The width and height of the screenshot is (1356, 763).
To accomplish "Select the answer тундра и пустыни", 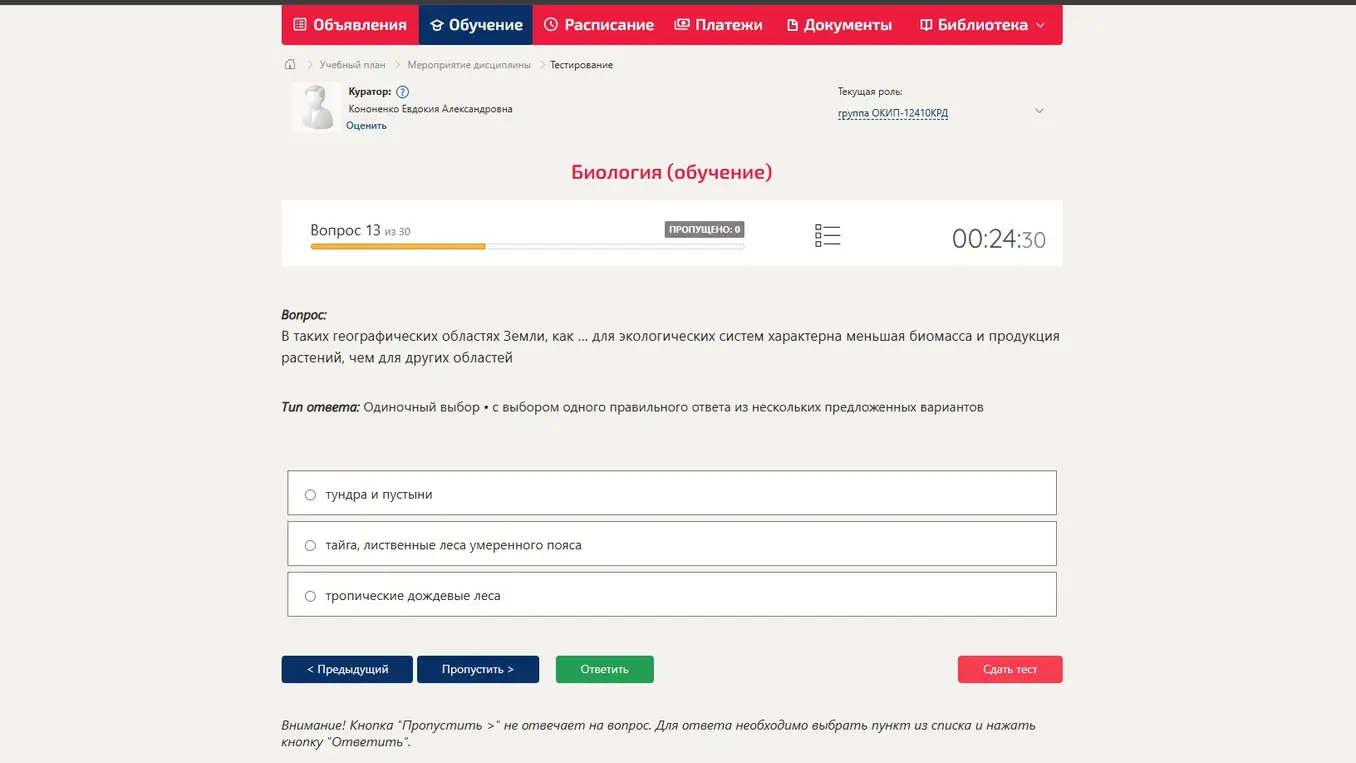I will pyautogui.click(x=672, y=493).
